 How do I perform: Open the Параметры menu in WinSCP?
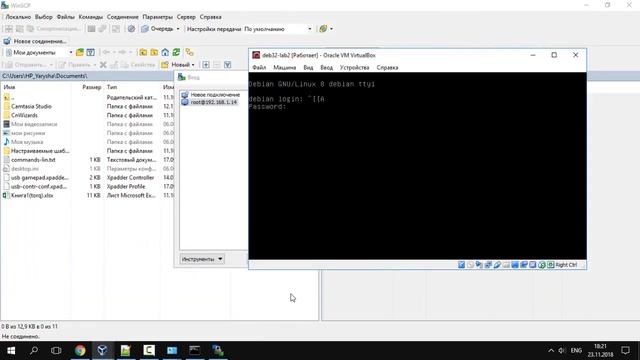158,17
